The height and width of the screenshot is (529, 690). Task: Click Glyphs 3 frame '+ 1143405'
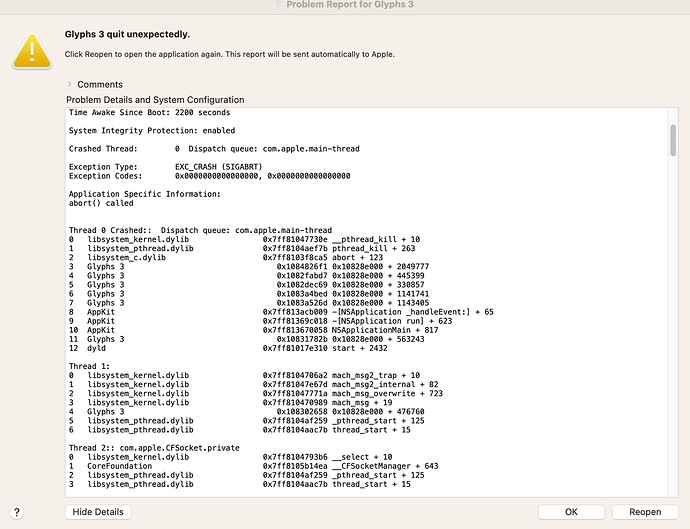[249, 303]
